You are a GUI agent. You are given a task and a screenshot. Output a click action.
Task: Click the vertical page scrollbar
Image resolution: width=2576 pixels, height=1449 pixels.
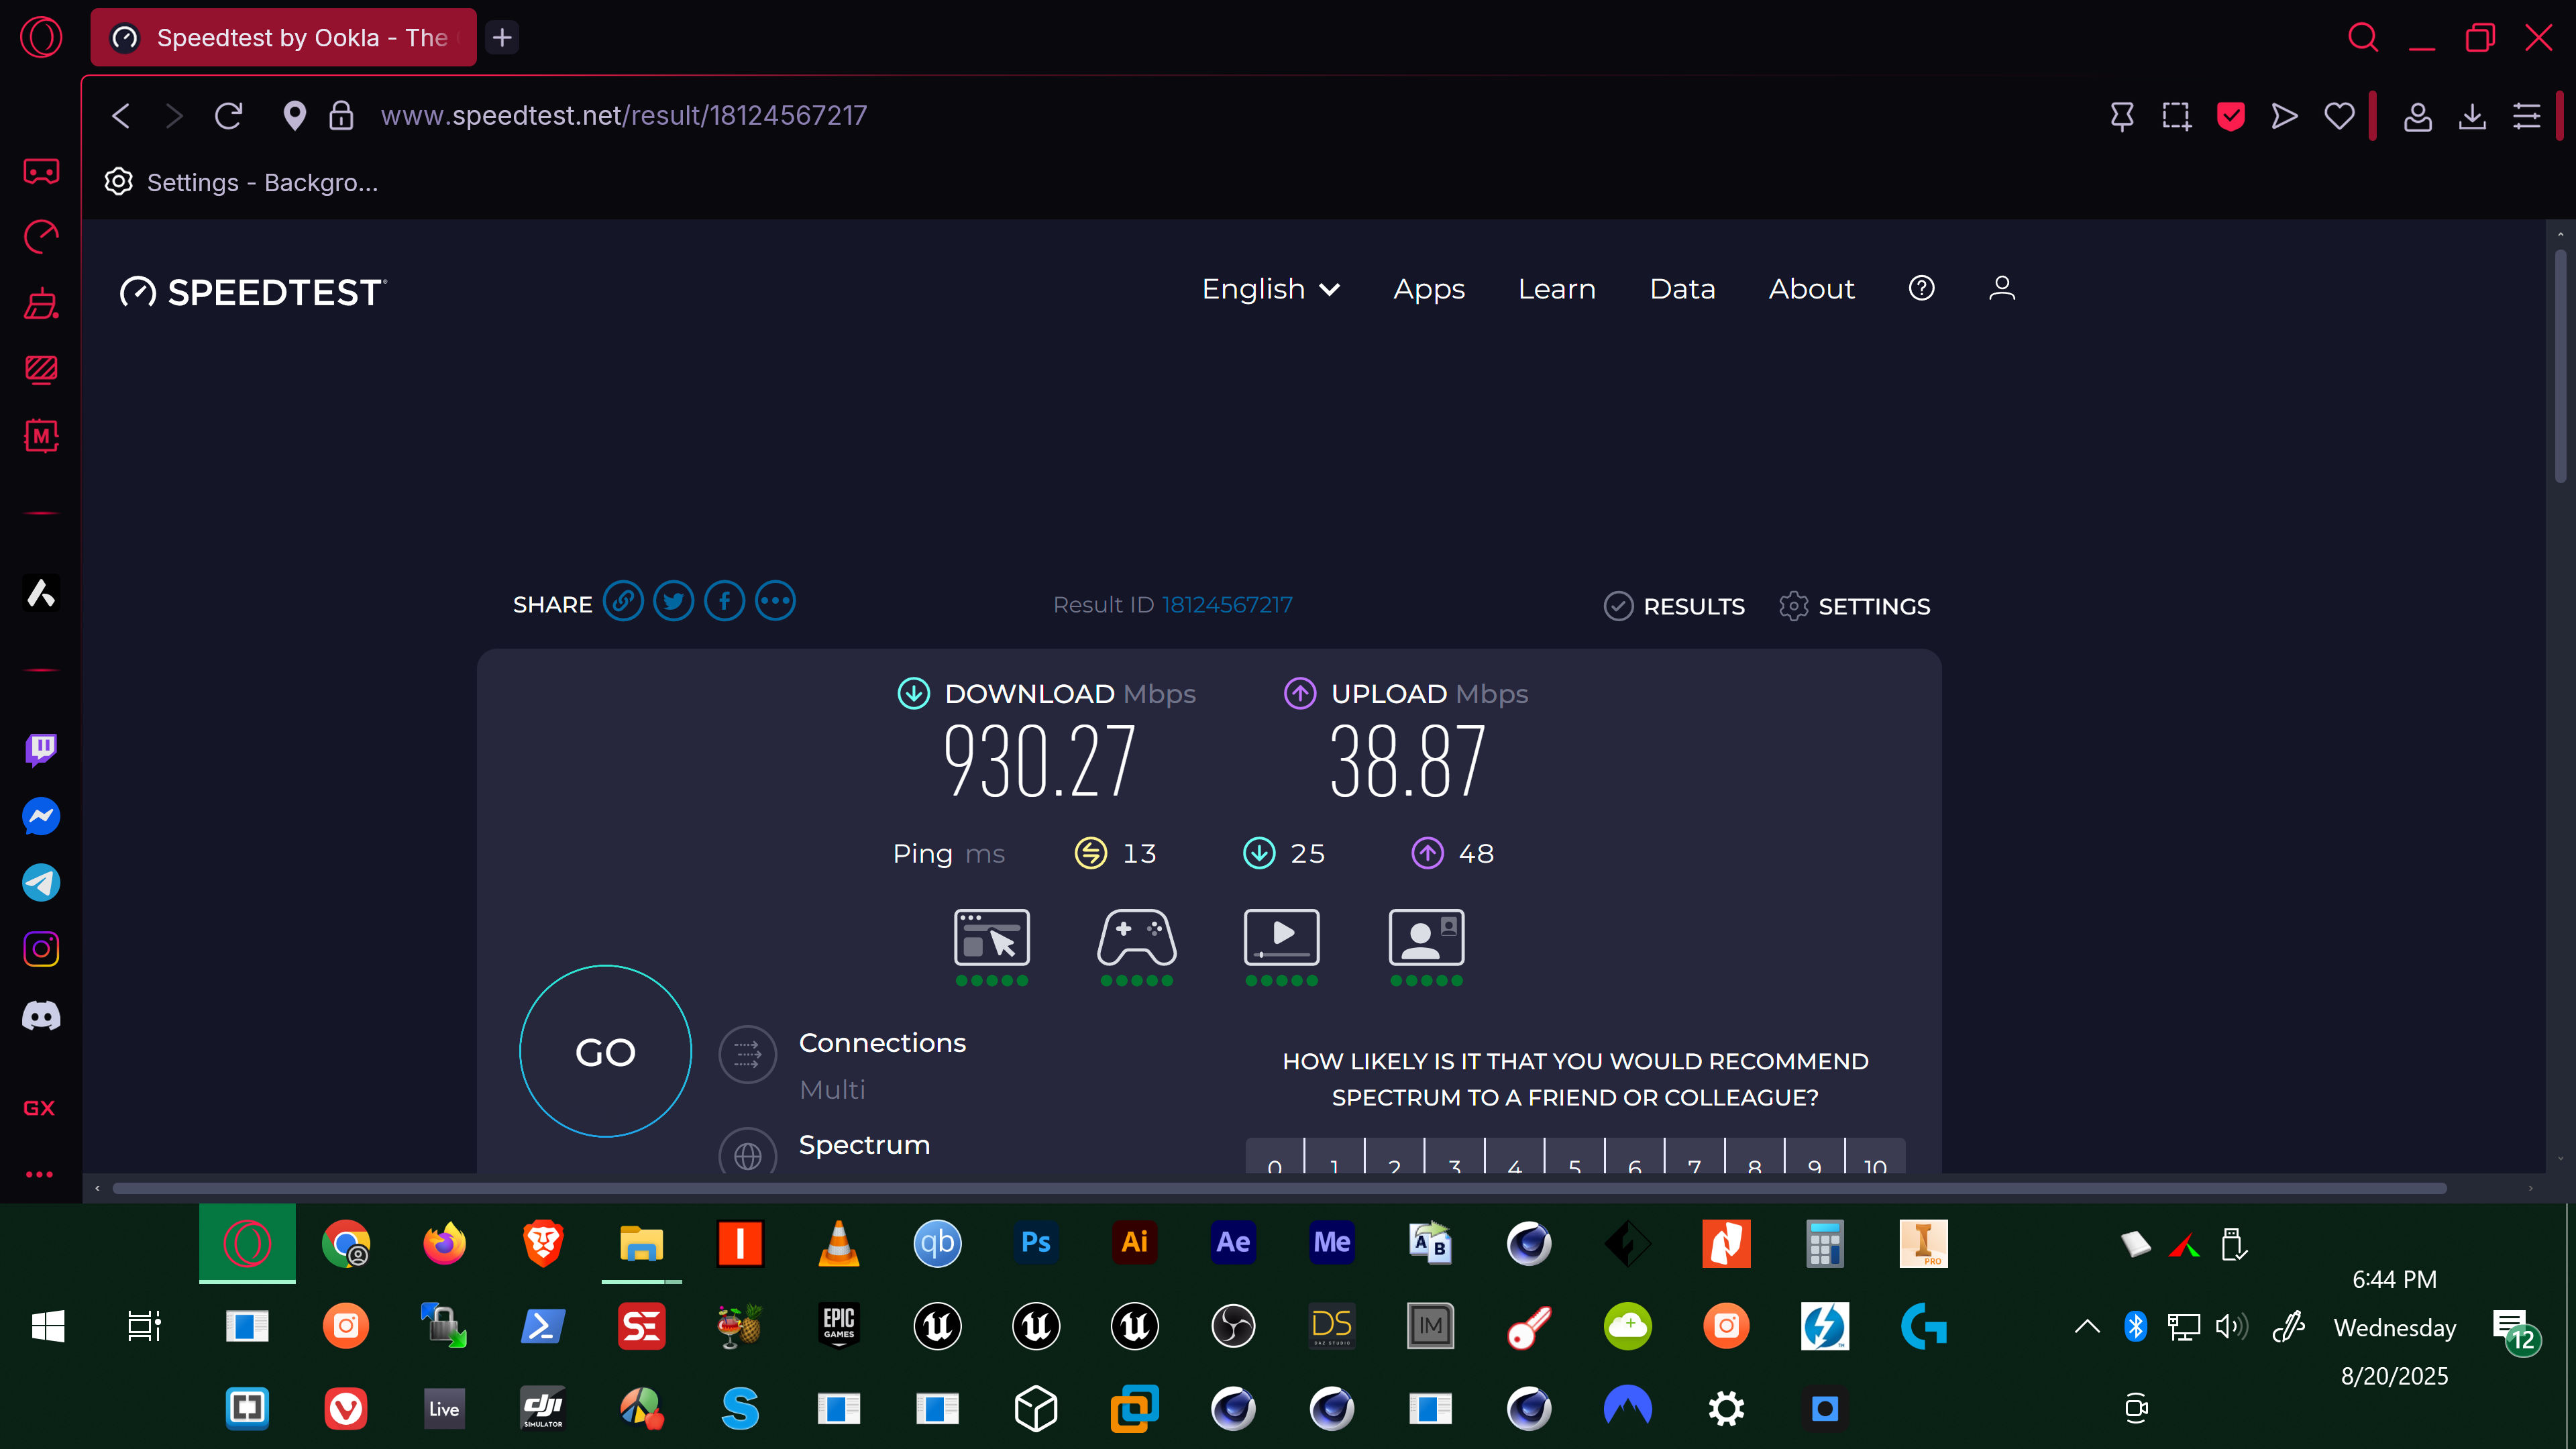point(2560,365)
